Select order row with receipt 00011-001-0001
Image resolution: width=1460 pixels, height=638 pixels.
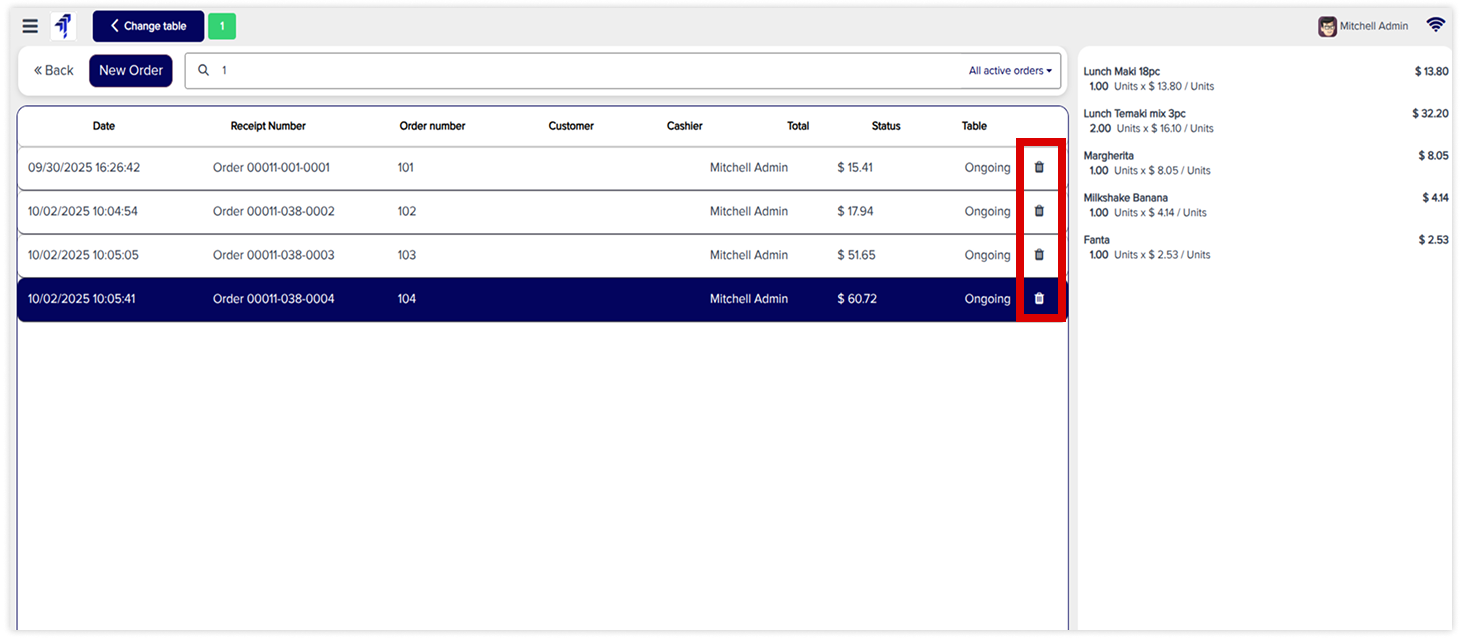271,168
